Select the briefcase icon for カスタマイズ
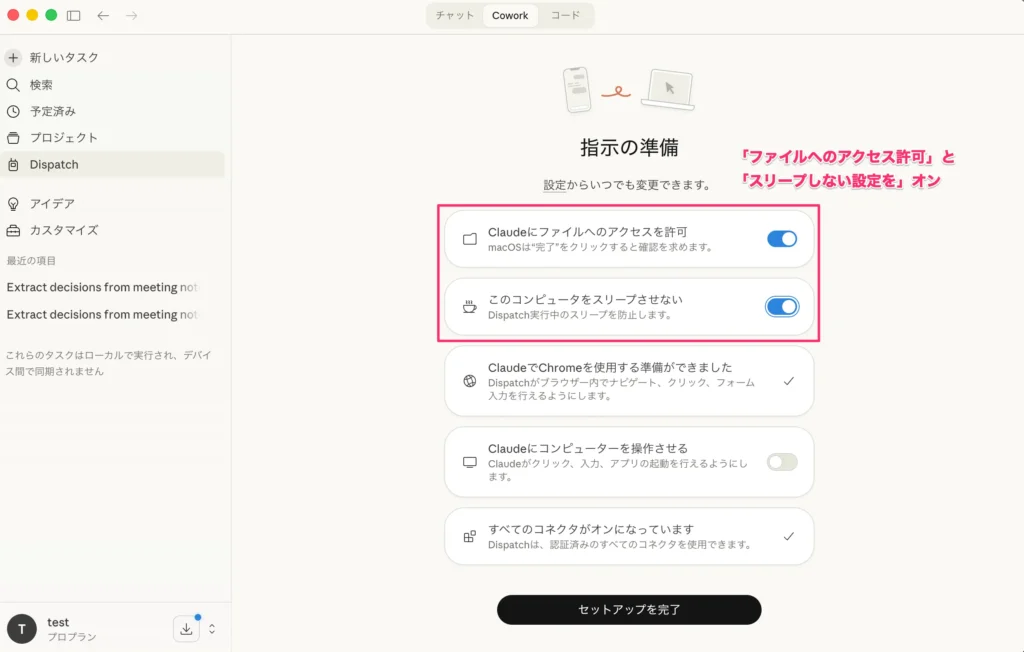1024x652 pixels. (13, 230)
